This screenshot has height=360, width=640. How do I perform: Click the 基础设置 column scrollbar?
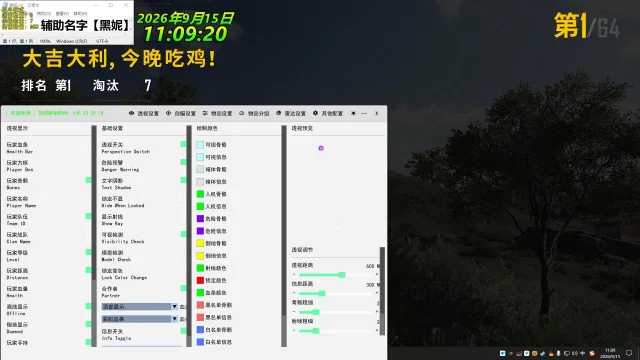point(189,236)
